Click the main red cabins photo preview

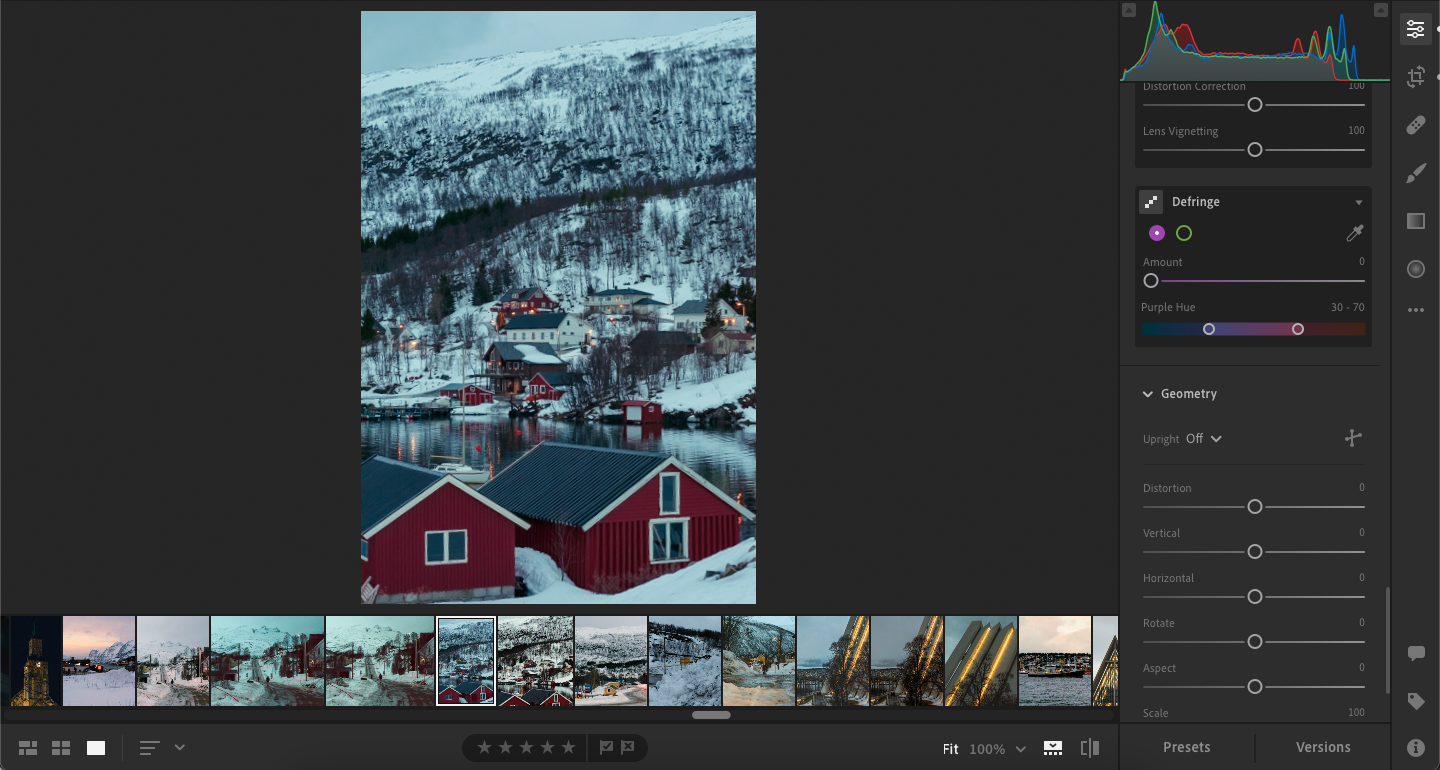(558, 307)
